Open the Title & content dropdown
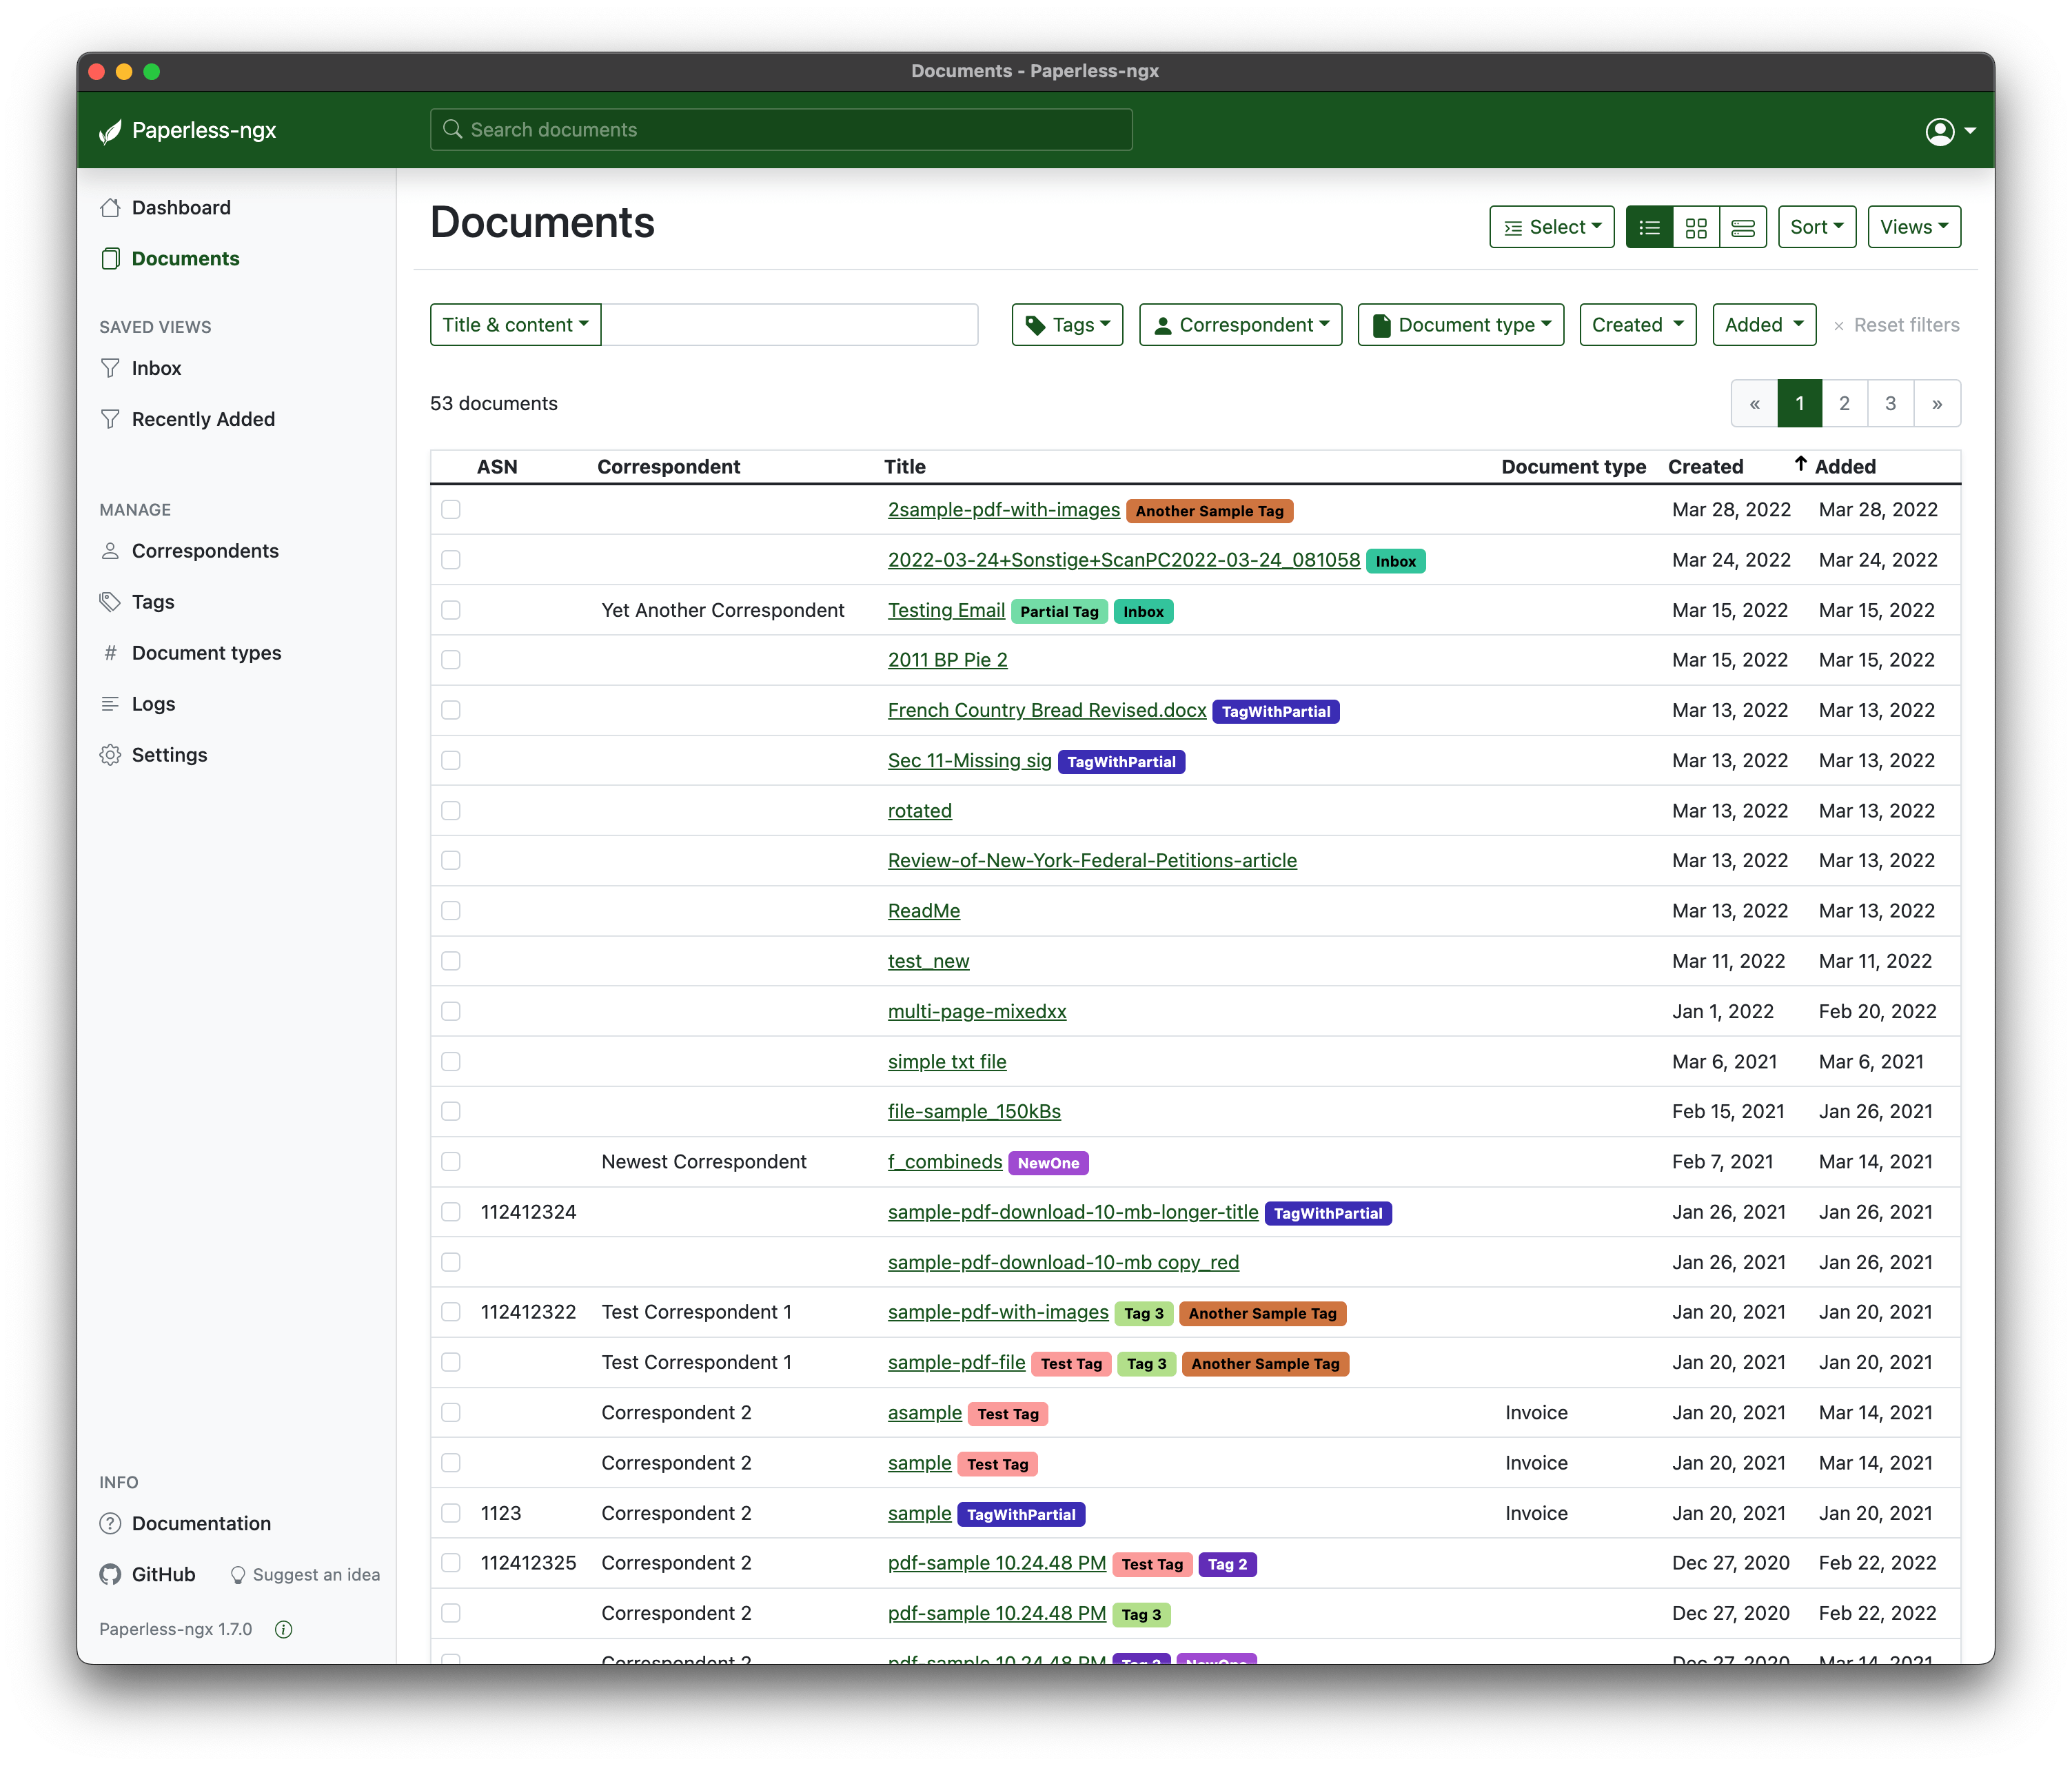Screen dimensions: 2072x1766 515,325
